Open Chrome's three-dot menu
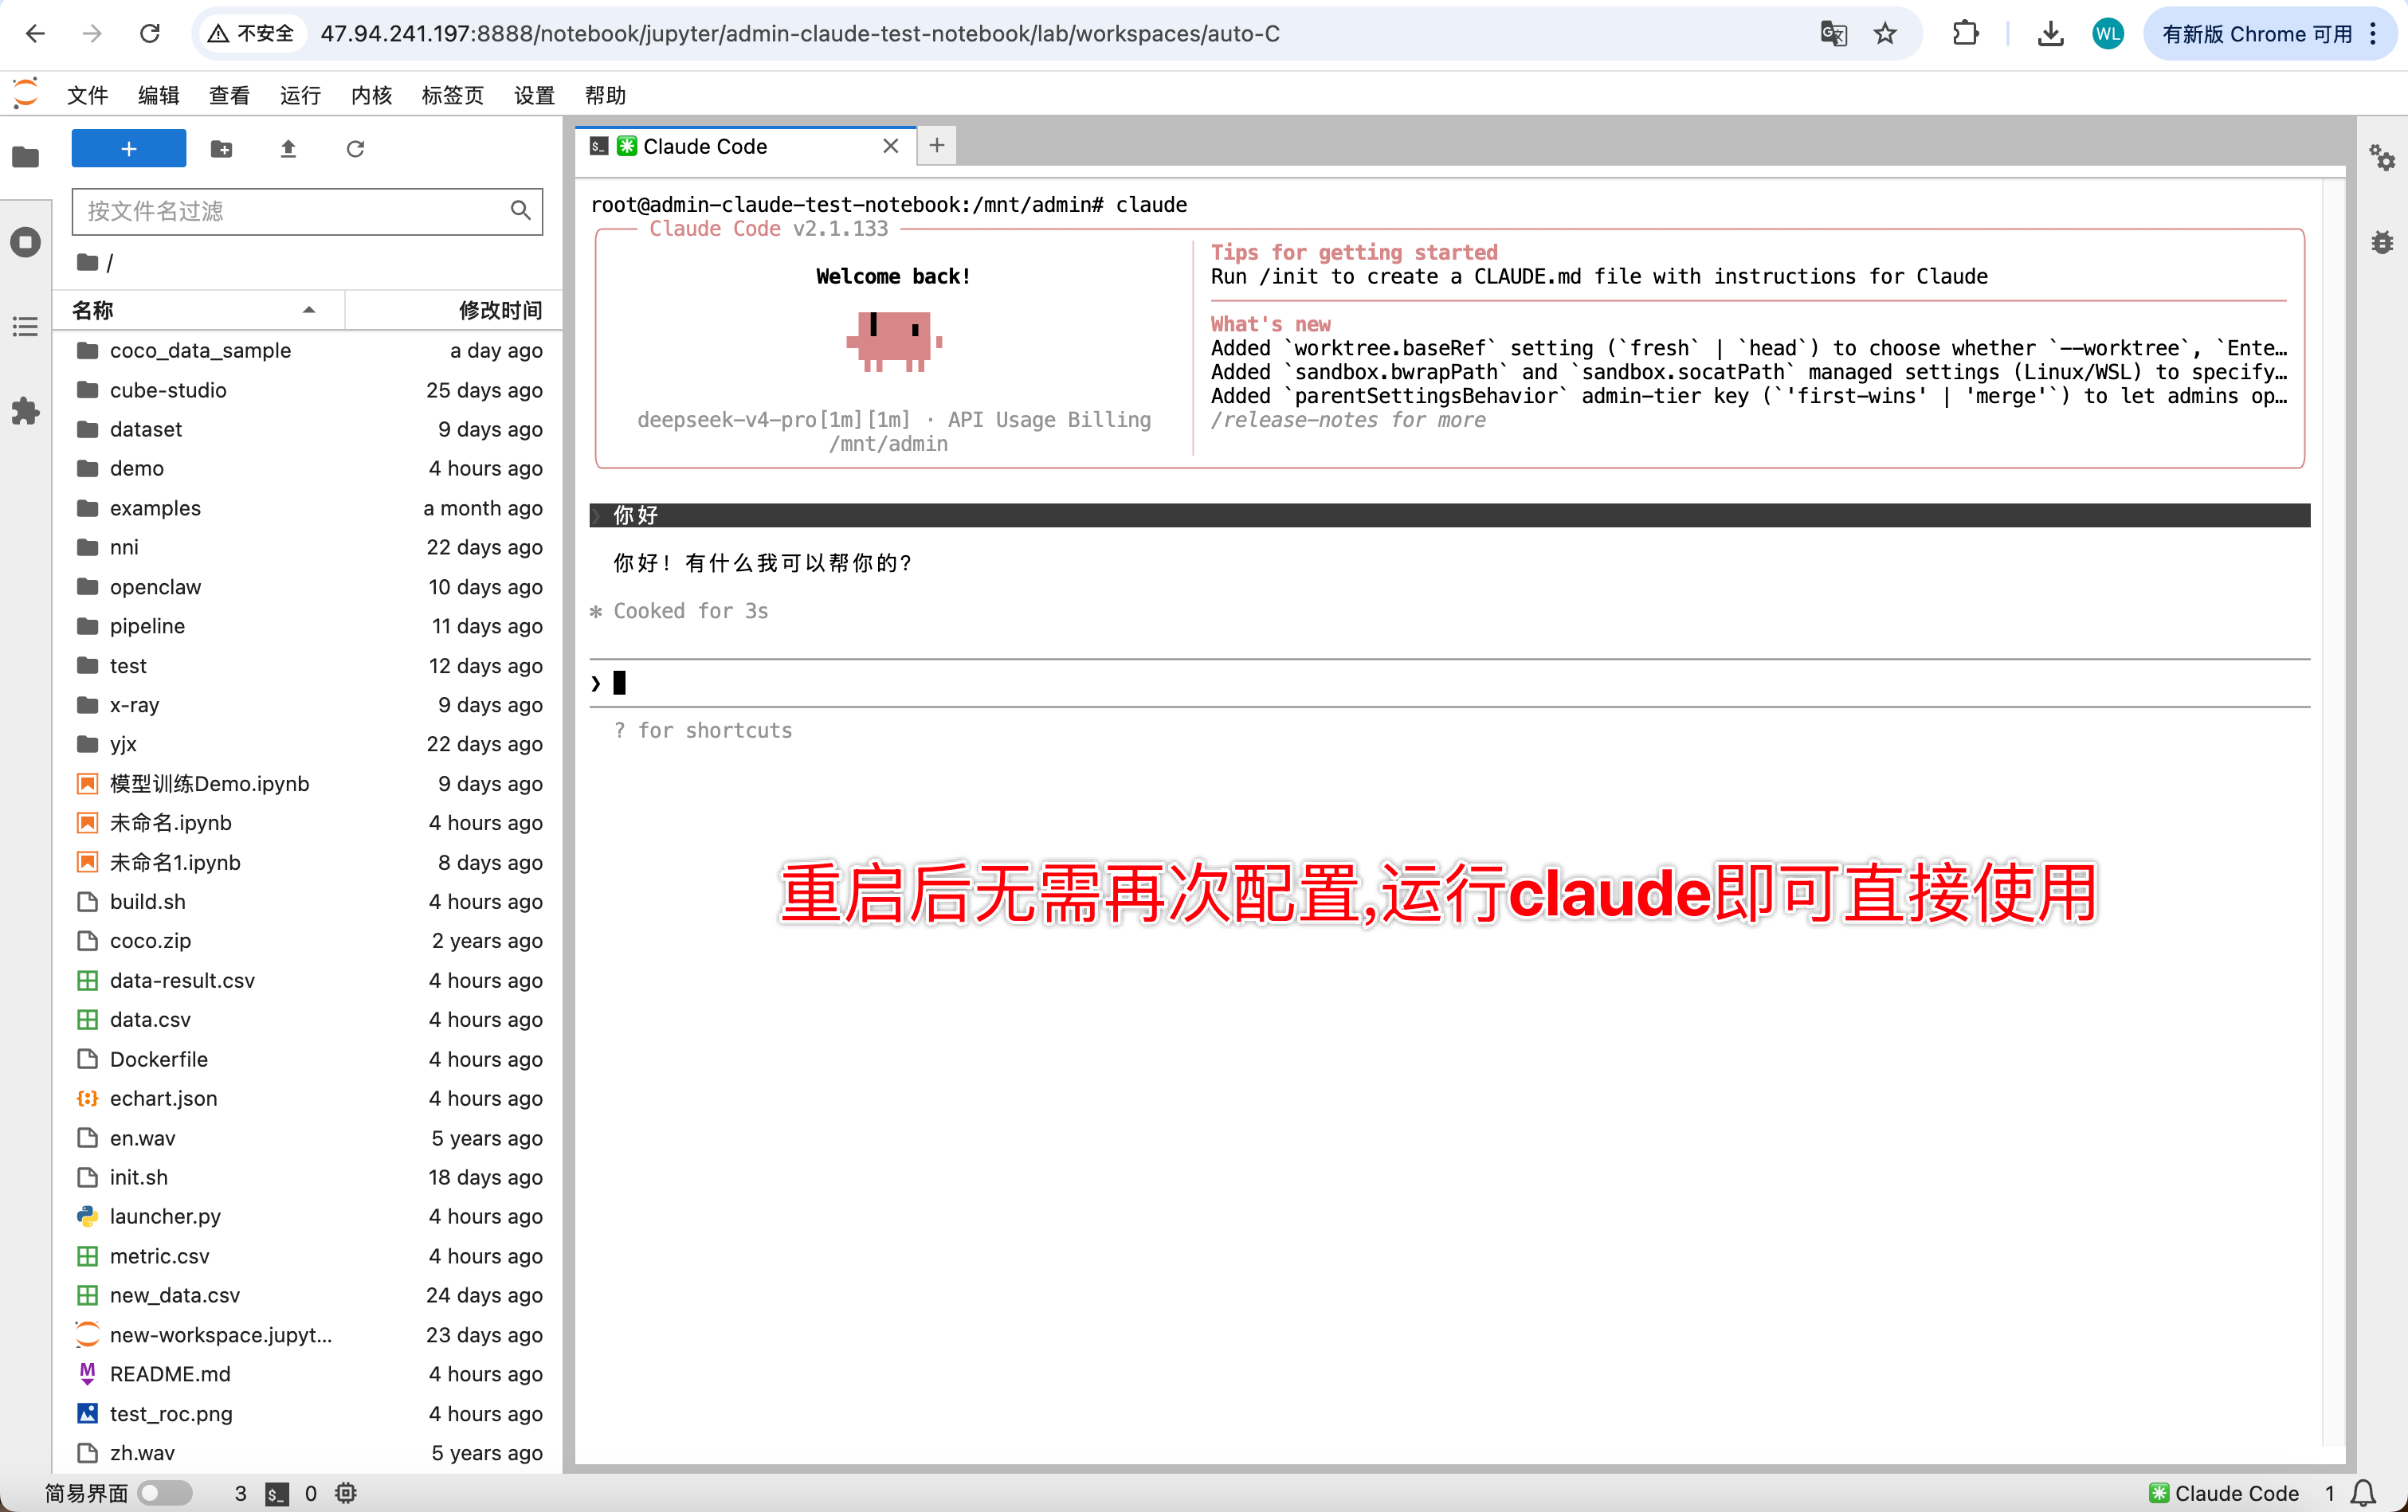The width and height of the screenshot is (2408, 1512). 2373,34
